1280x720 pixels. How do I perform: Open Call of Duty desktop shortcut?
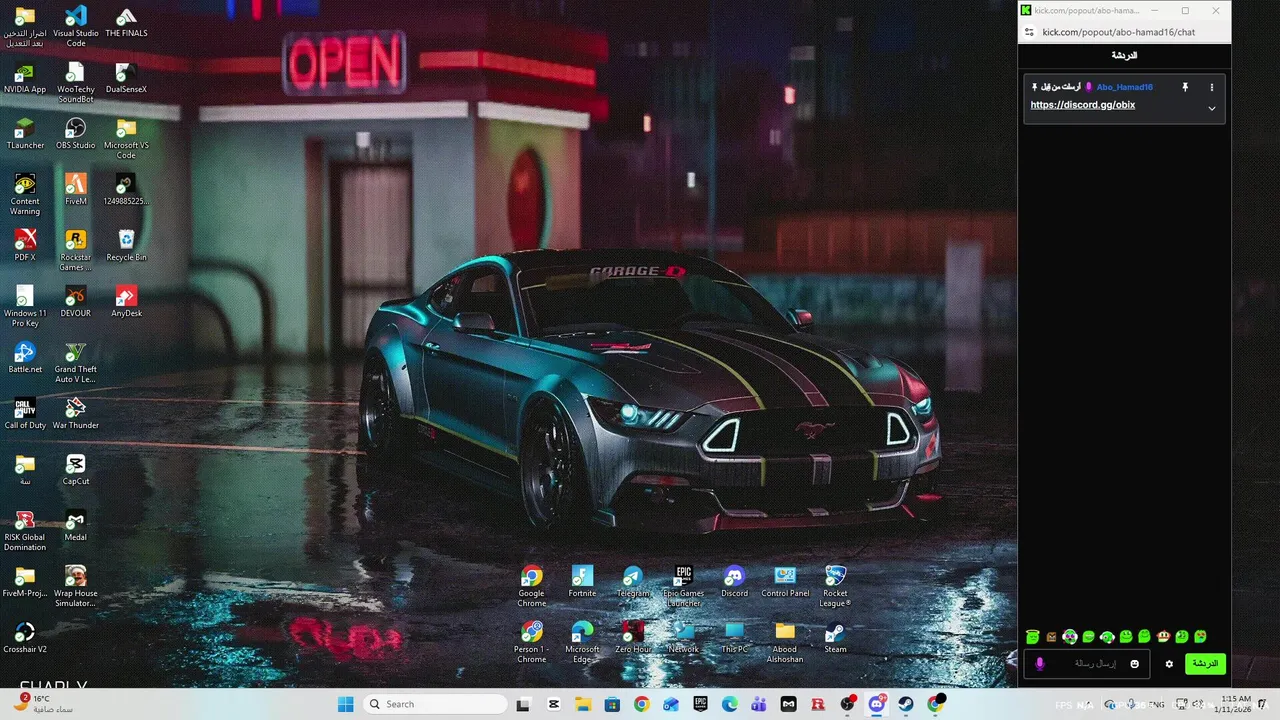click(x=25, y=414)
